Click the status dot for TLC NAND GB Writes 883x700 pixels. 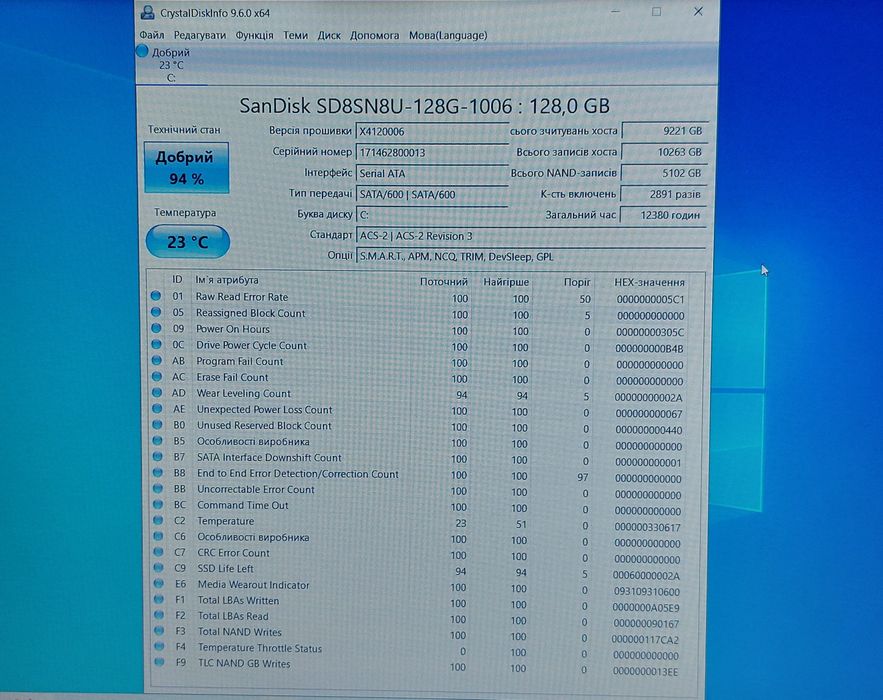[x=159, y=662]
